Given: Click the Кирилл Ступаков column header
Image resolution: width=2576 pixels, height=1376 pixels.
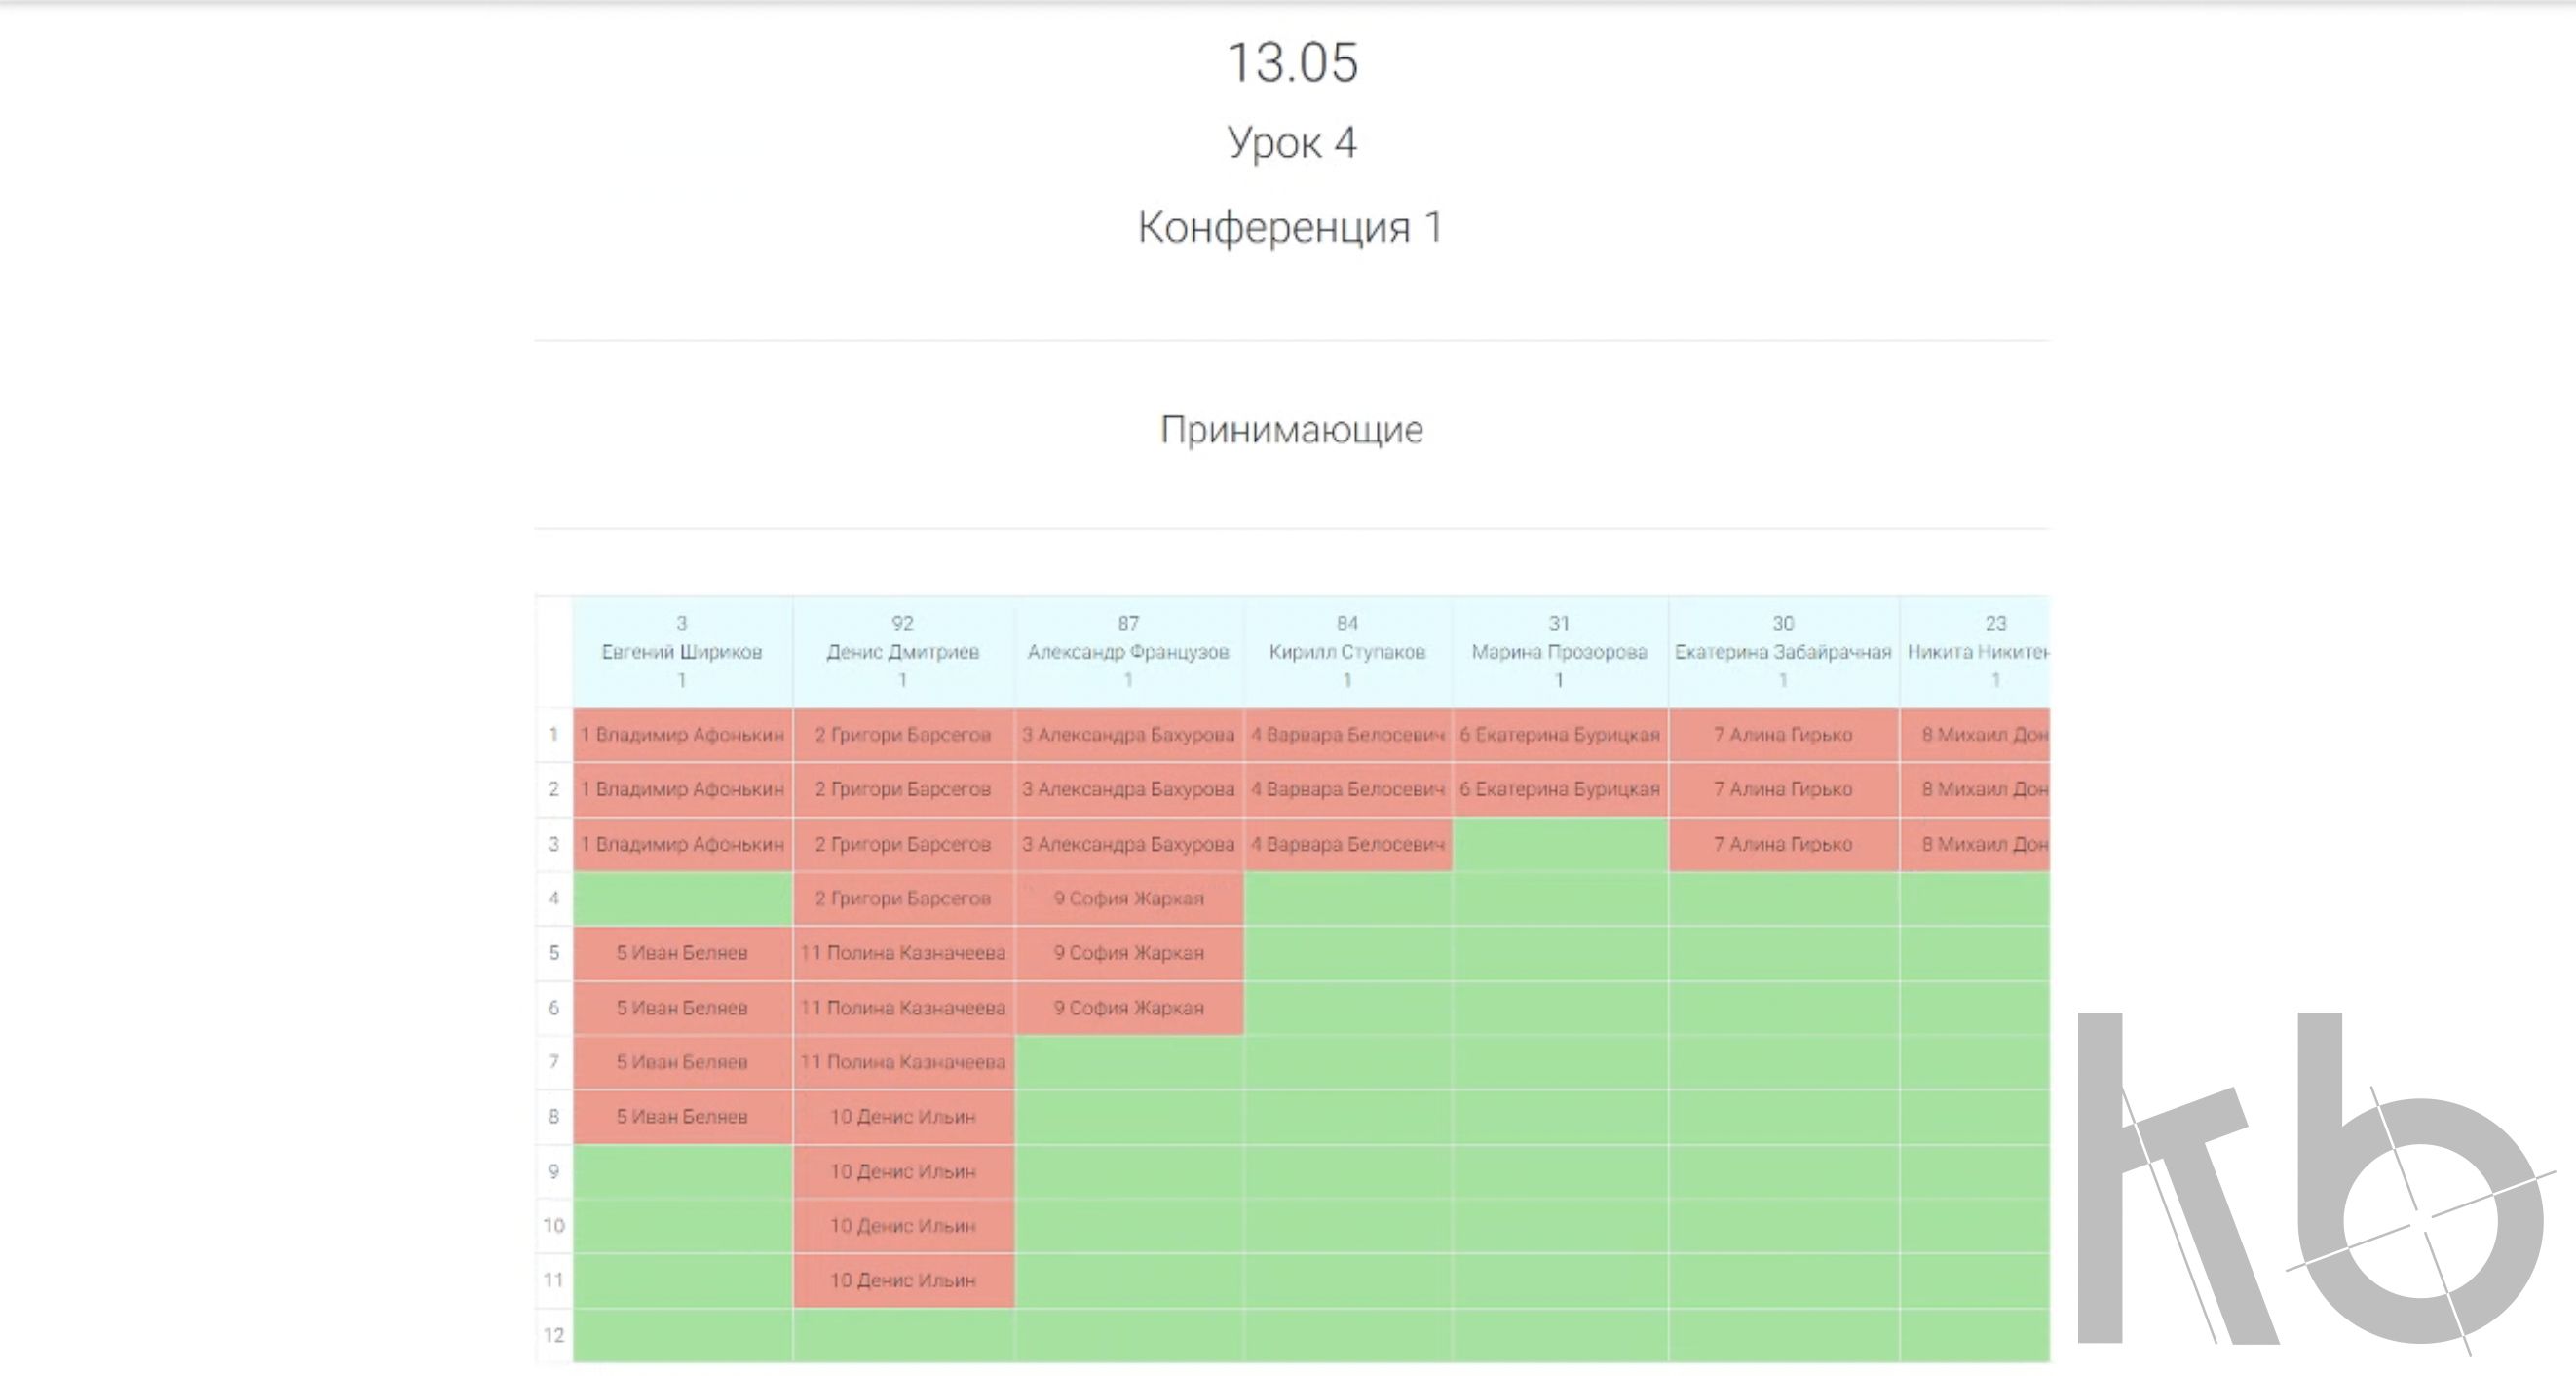Looking at the screenshot, I should (x=1347, y=652).
